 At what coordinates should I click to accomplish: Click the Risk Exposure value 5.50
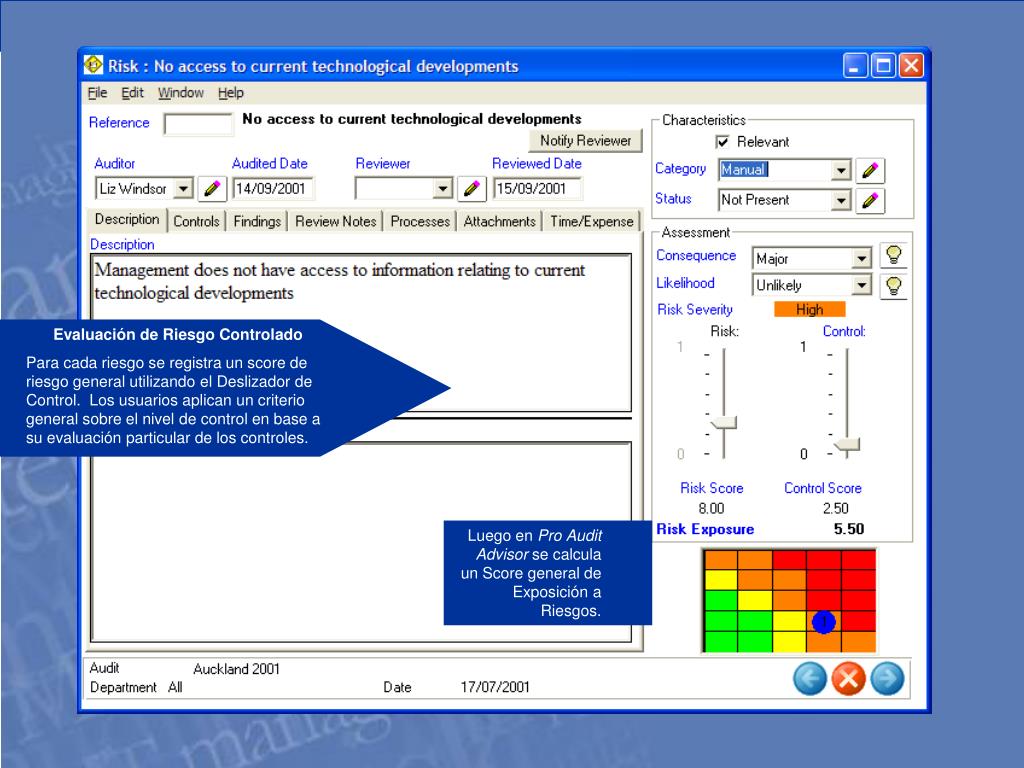pyautogui.click(x=848, y=529)
